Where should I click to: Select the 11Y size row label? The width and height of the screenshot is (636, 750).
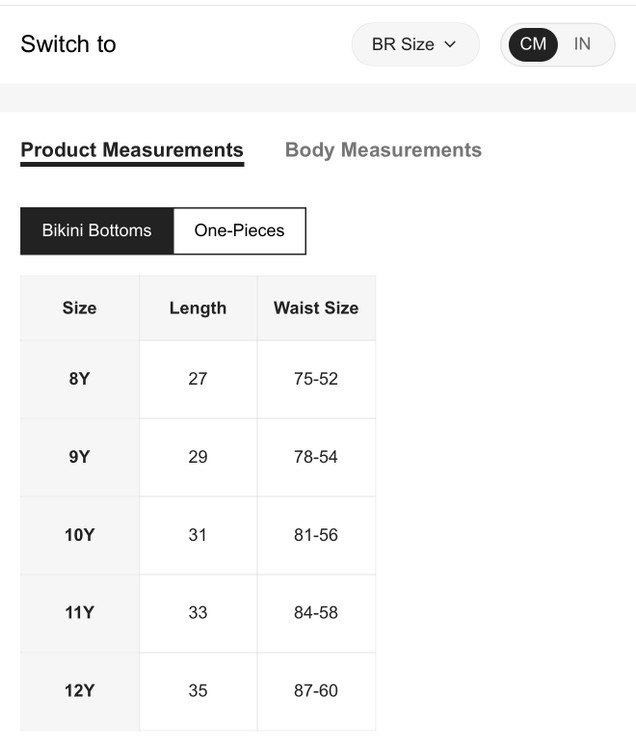coord(80,613)
